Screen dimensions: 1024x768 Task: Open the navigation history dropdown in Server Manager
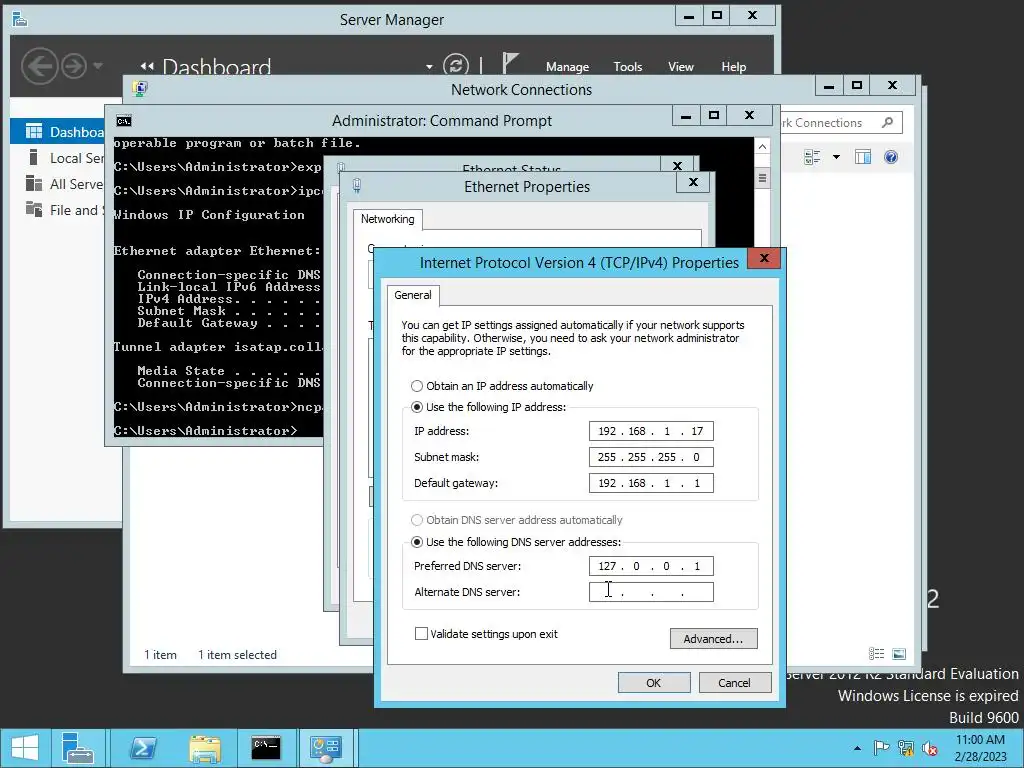pyautogui.click(x=98, y=65)
